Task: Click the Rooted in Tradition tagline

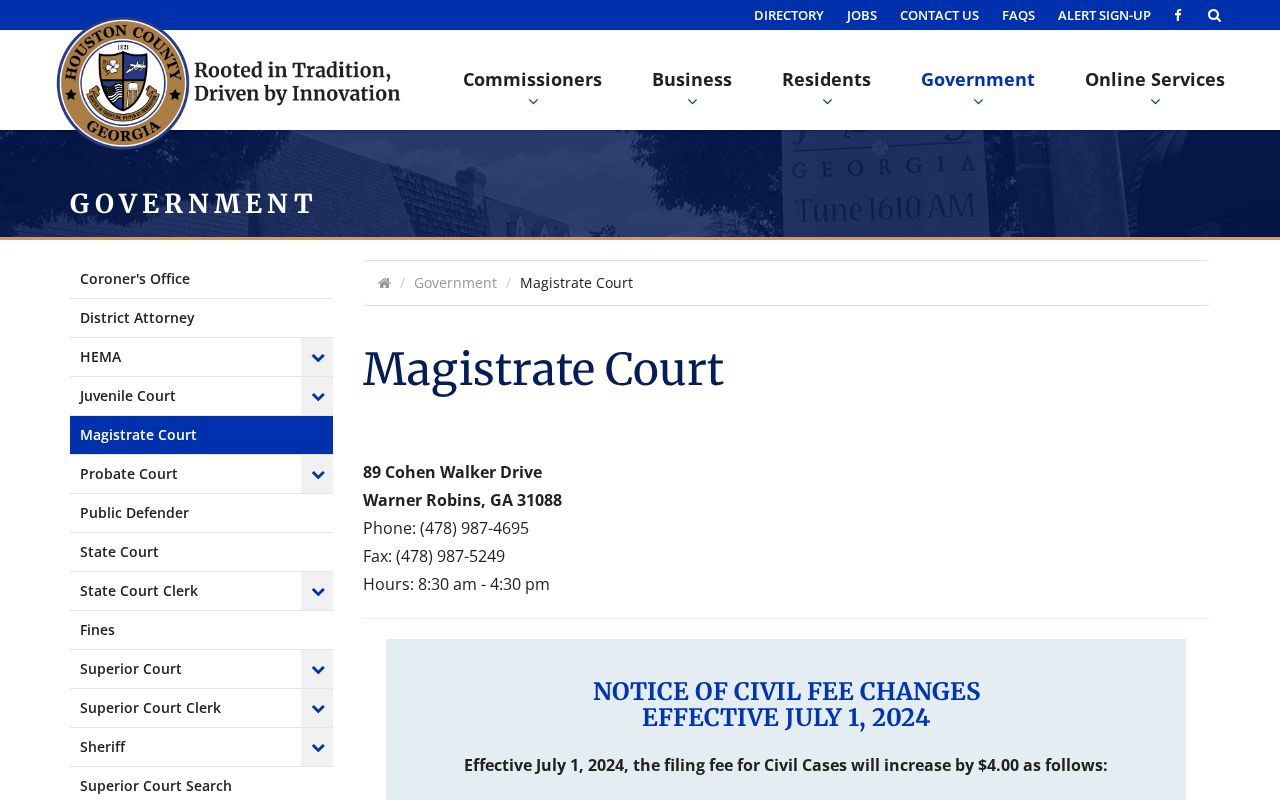Action: [297, 82]
